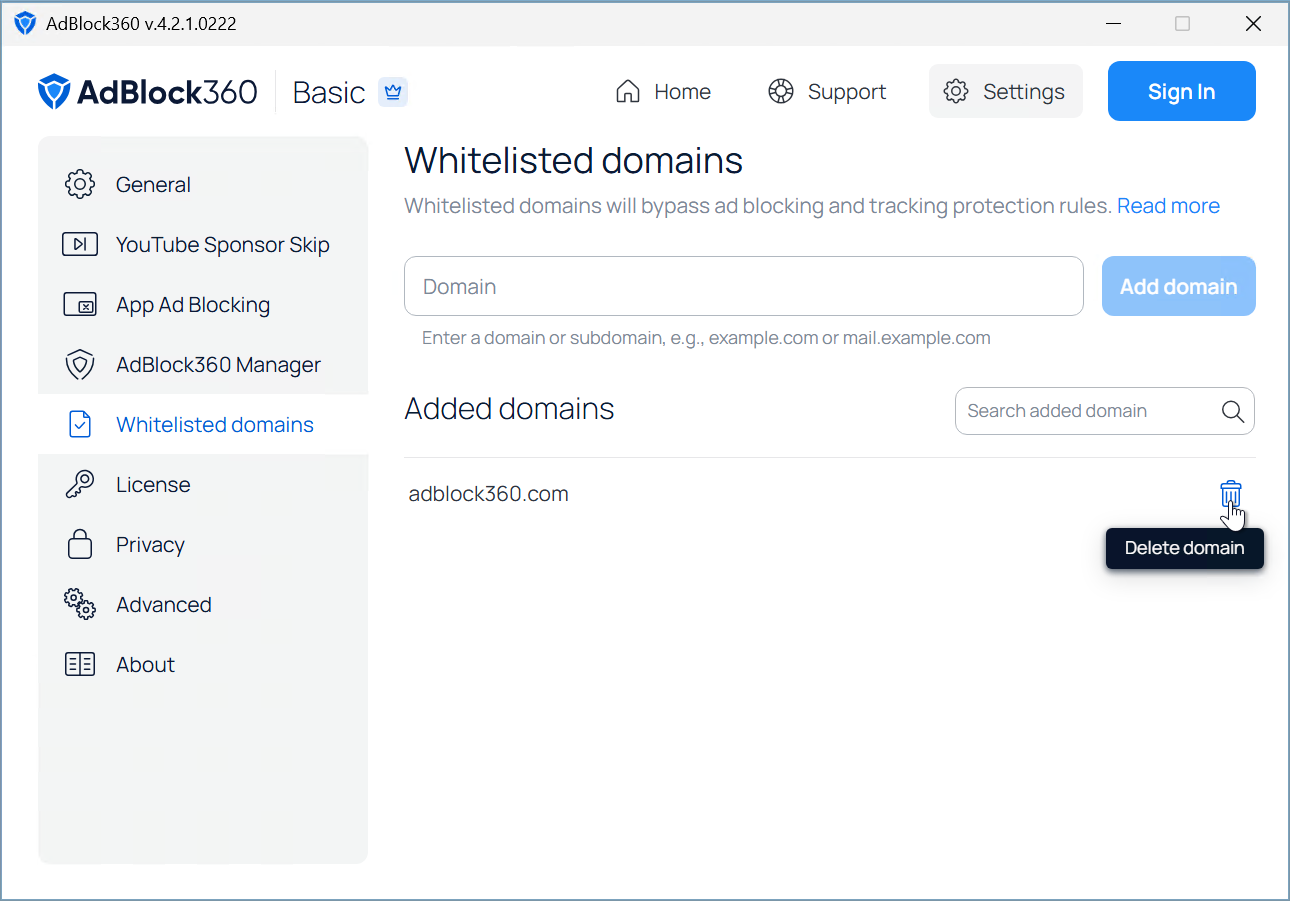Click the Add domain button

[x=1178, y=286]
